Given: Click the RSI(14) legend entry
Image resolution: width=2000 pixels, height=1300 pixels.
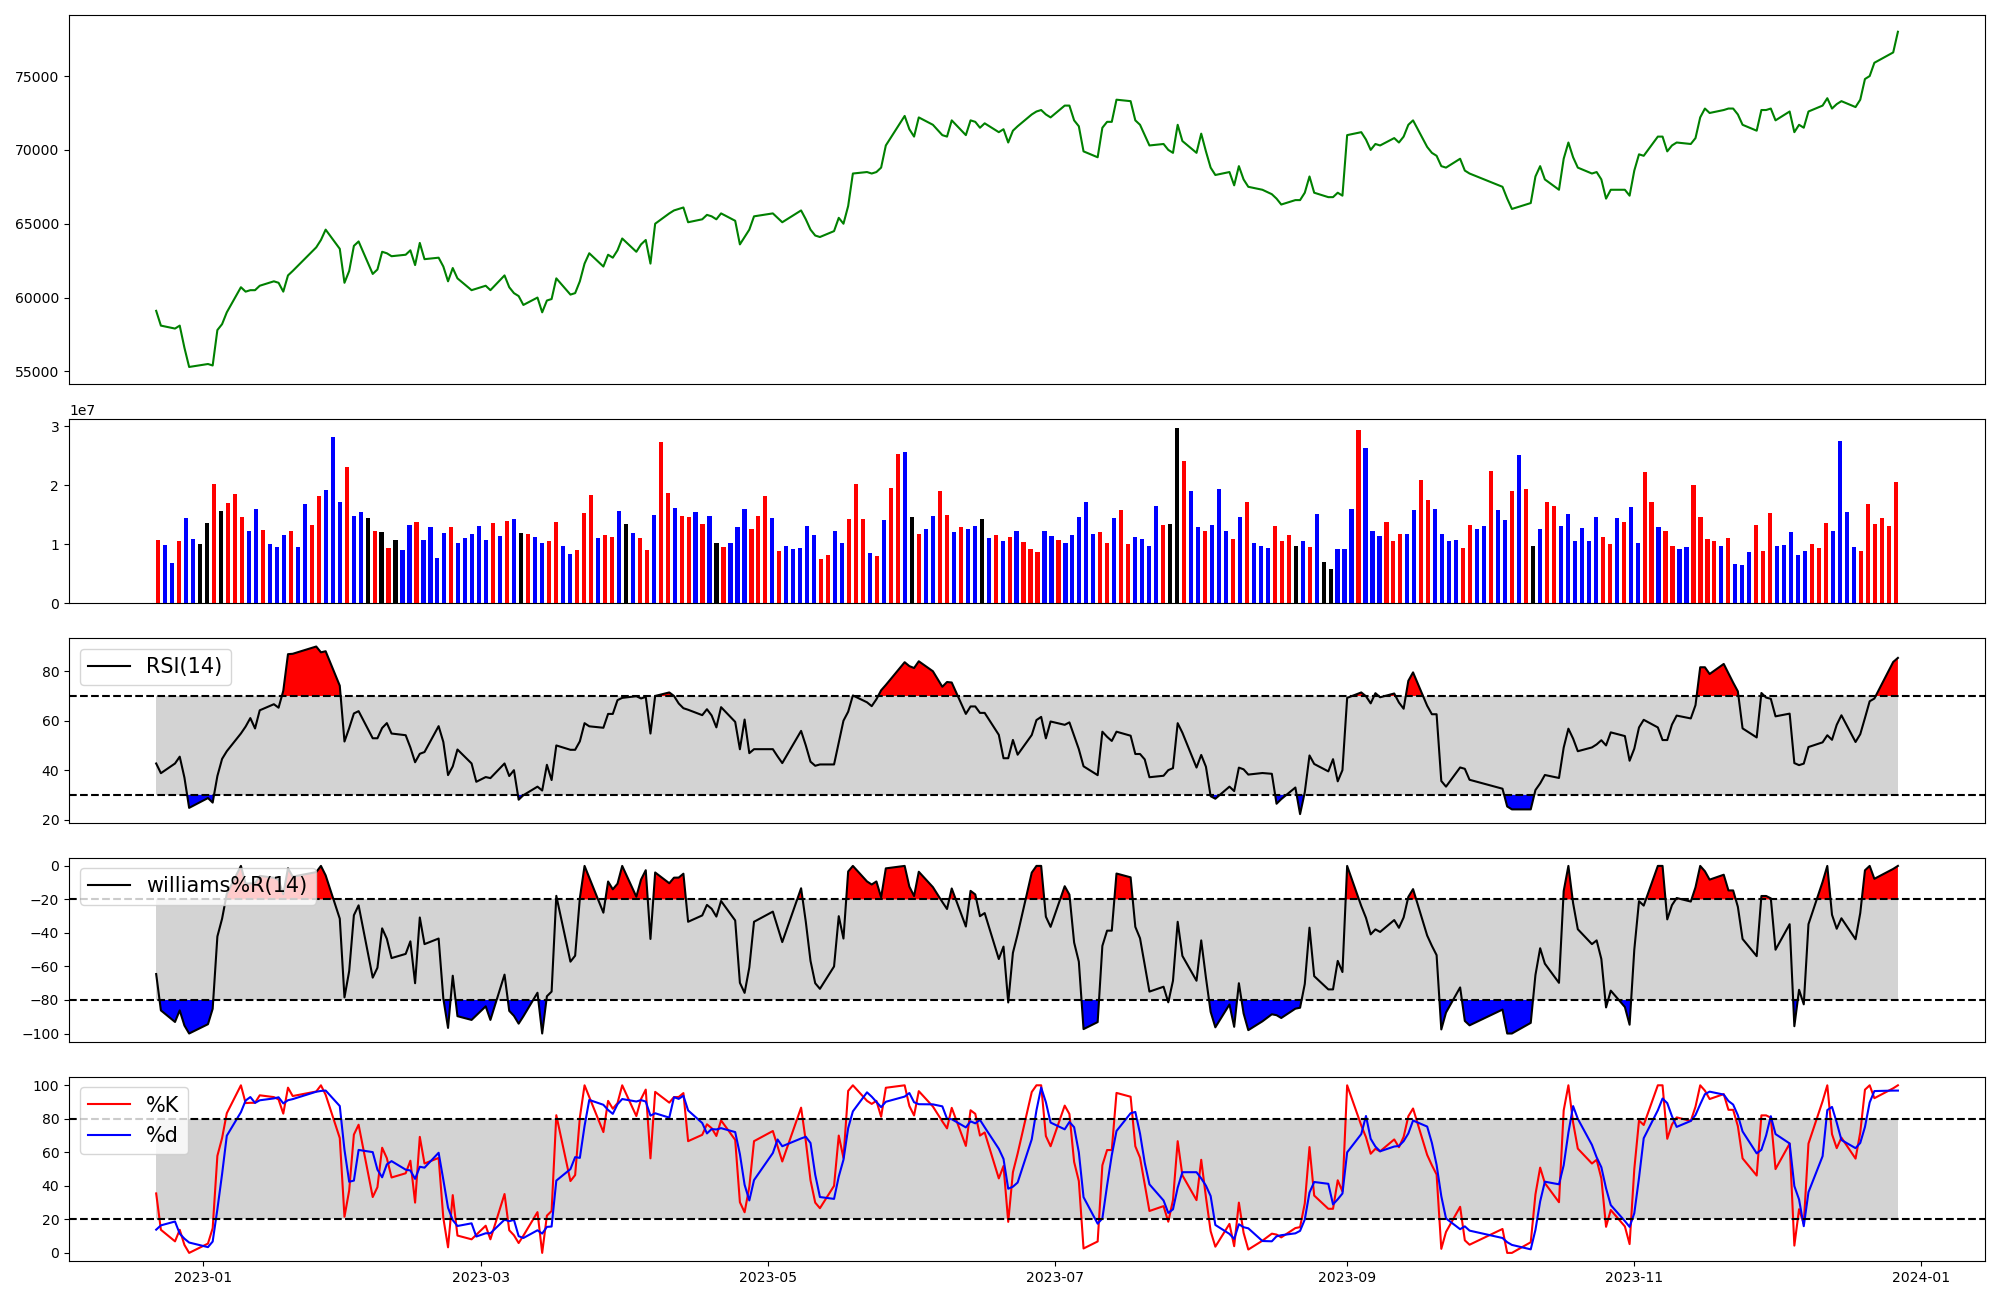Looking at the screenshot, I should (183, 666).
